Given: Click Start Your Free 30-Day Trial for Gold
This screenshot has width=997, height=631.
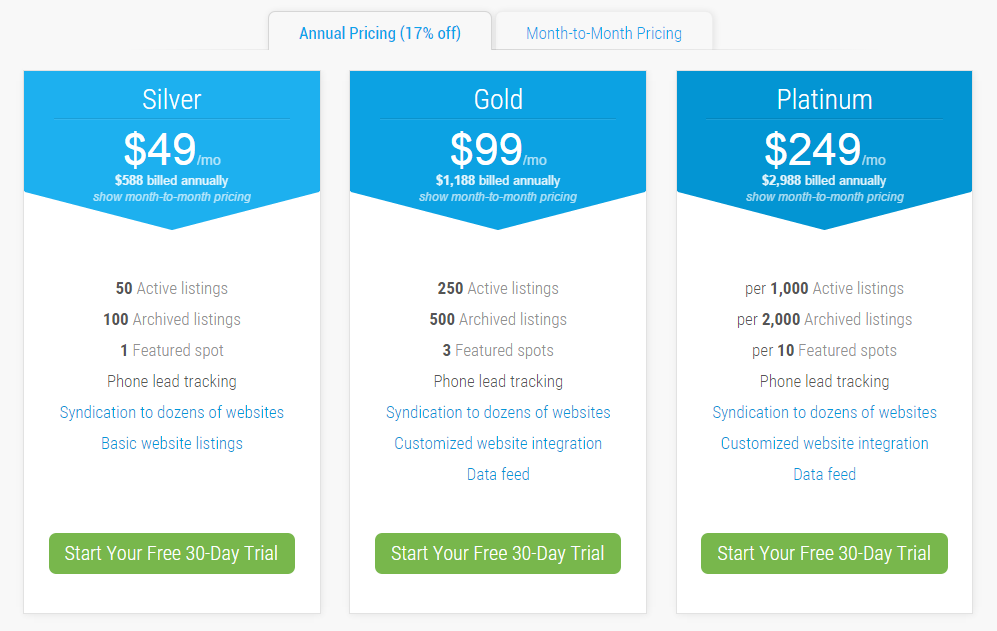Looking at the screenshot, I should click(497, 553).
